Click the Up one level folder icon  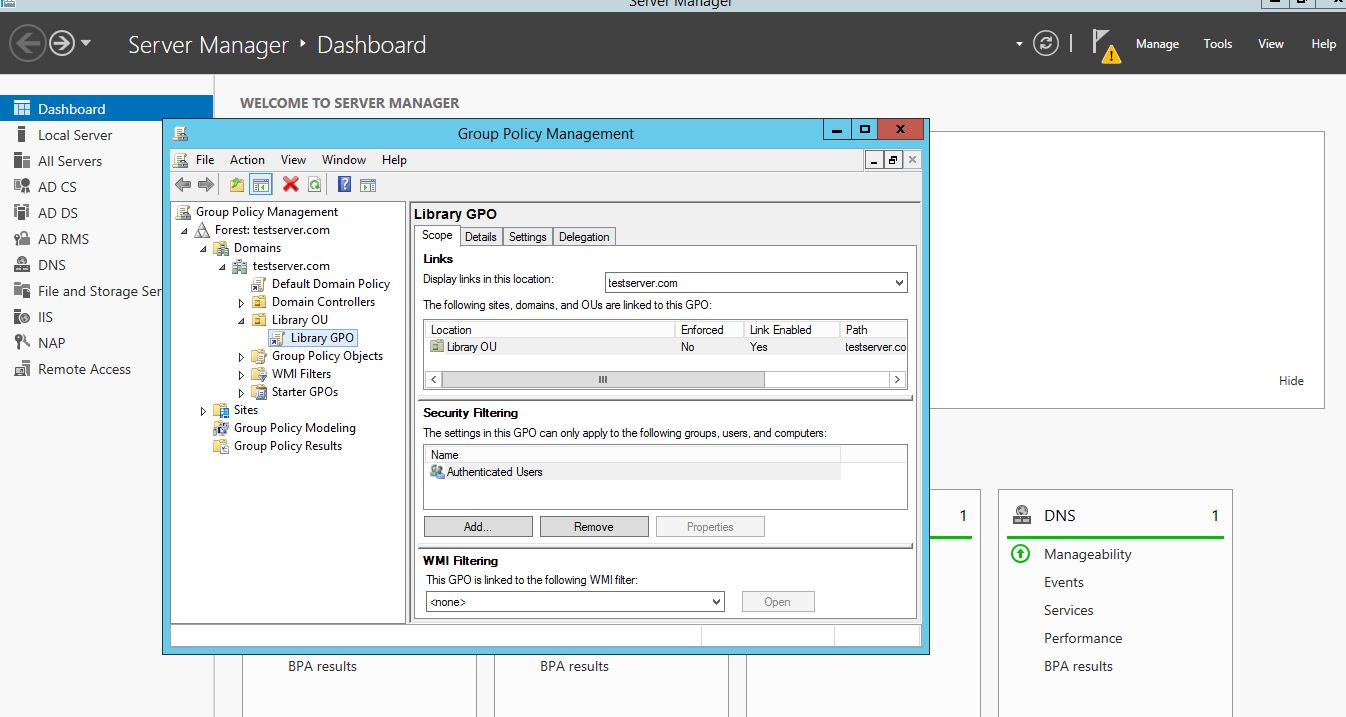237,184
